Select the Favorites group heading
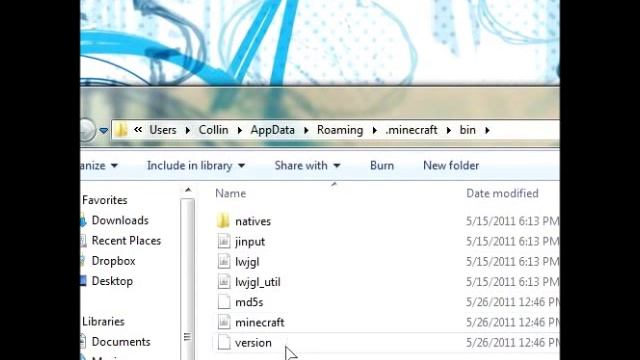The width and height of the screenshot is (640, 360). 104,200
